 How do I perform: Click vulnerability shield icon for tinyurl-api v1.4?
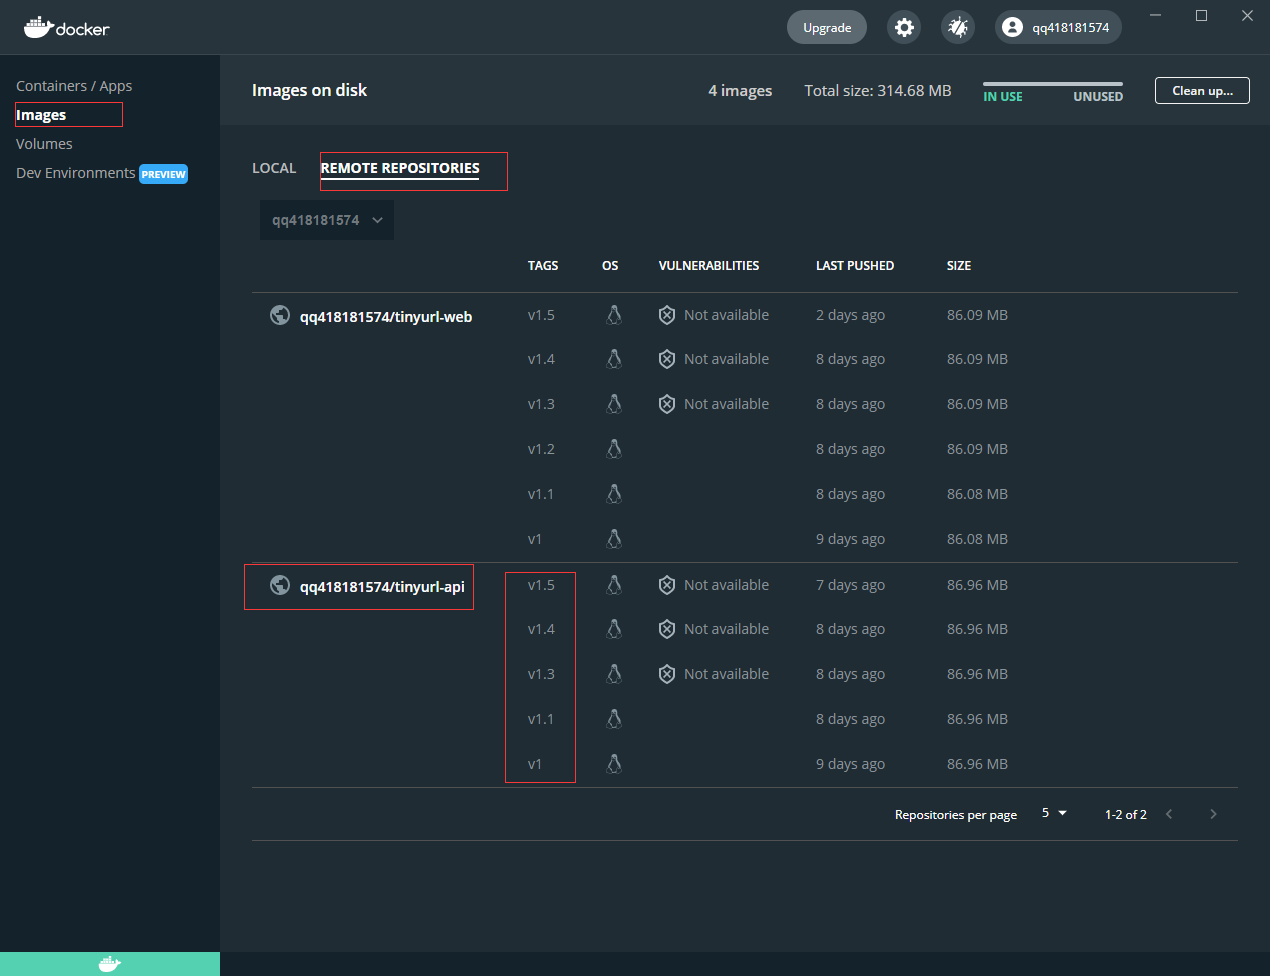point(667,629)
